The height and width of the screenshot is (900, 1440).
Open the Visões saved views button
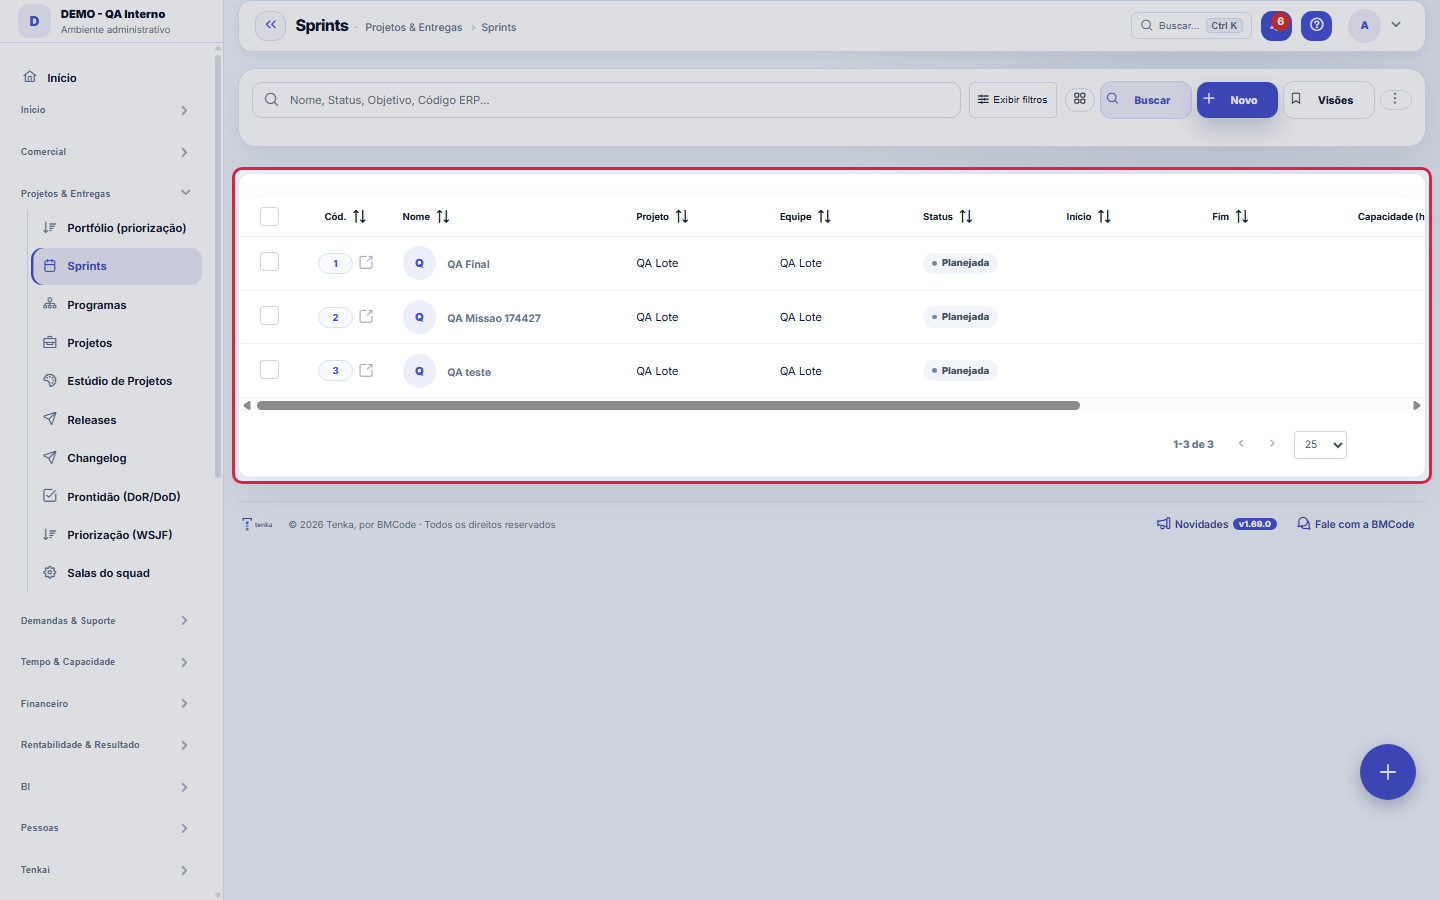[x=1328, y=100]
